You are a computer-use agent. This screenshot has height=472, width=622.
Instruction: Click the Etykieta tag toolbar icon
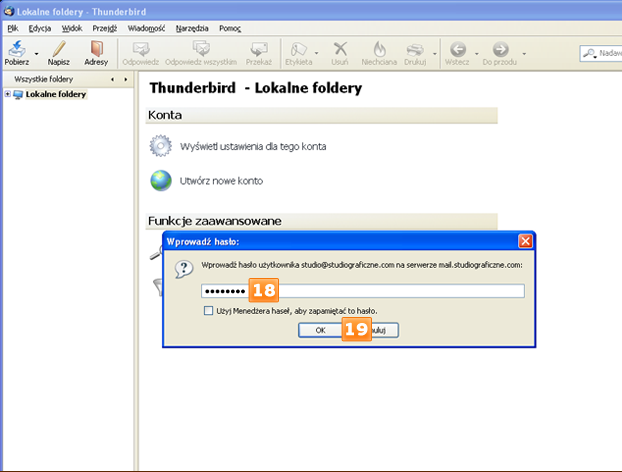point(298,49)
